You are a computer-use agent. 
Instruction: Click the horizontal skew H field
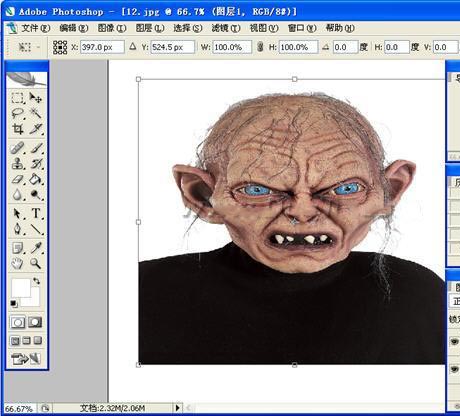click(x=396, y=47)
